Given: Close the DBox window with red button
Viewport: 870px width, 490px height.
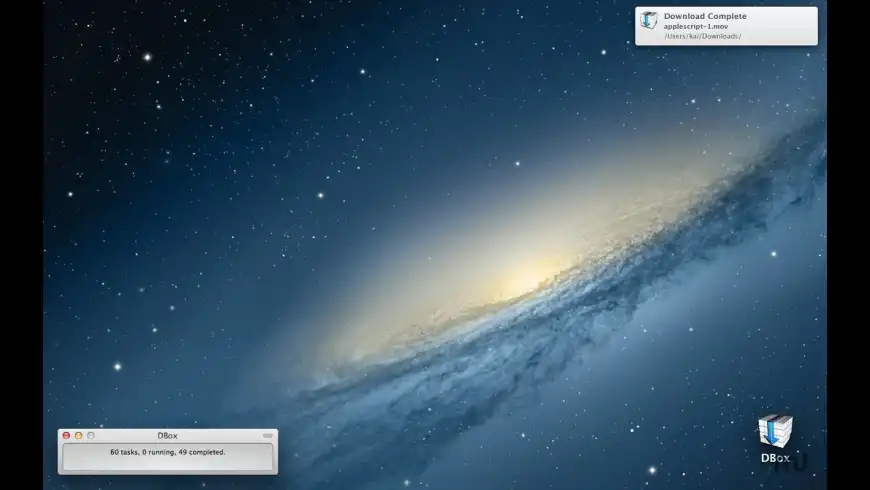Looking at the screenshot, I should (67, 436).
